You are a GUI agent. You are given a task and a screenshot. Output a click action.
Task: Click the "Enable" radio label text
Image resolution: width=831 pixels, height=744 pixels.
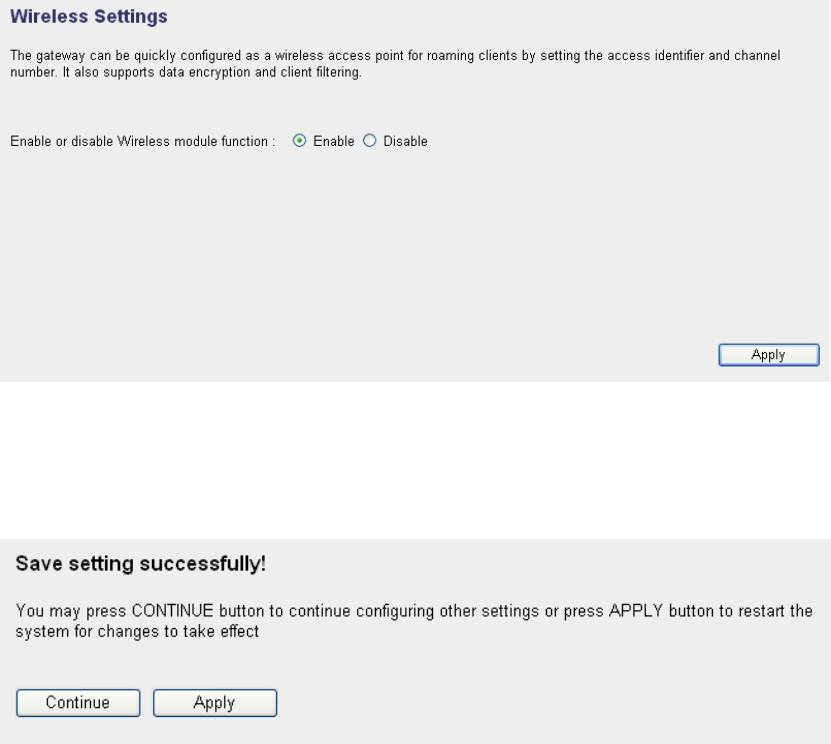333,142
